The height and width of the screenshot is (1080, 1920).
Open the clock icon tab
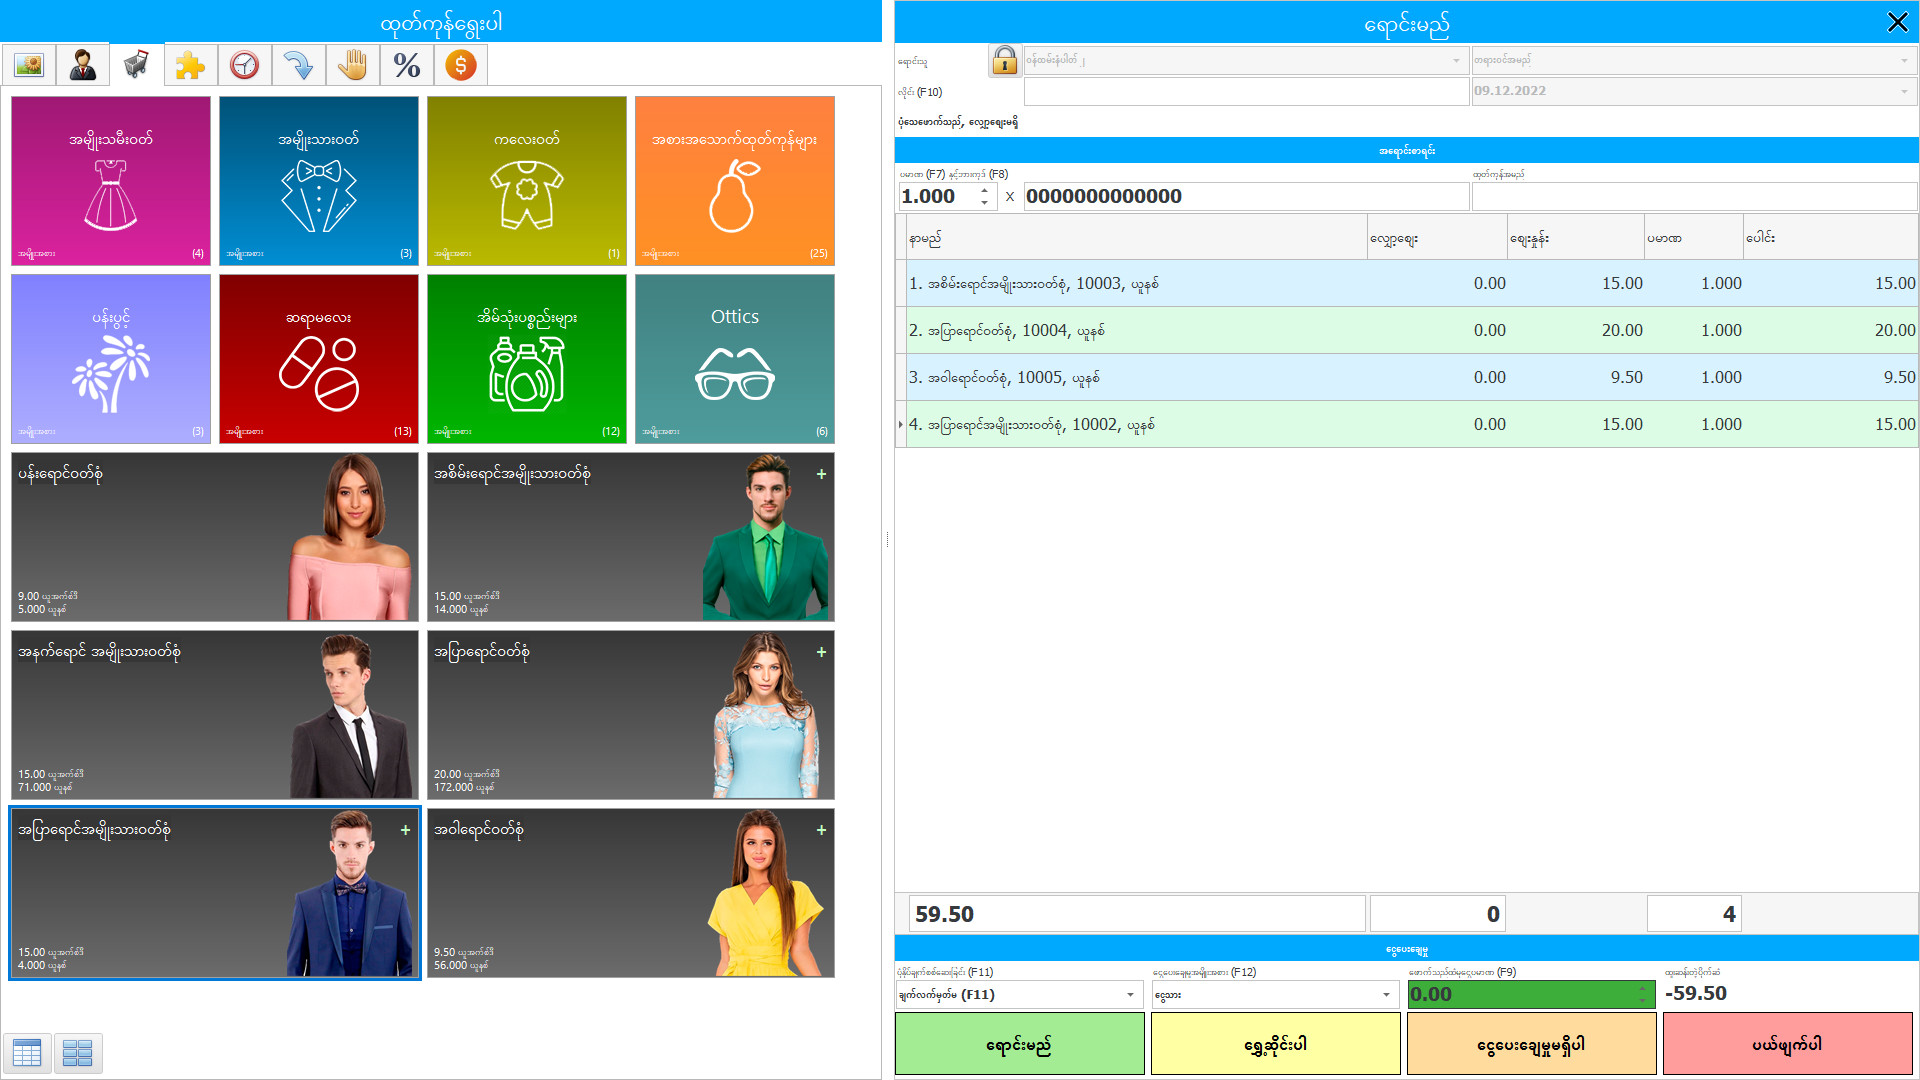click(x=245, y=66)
